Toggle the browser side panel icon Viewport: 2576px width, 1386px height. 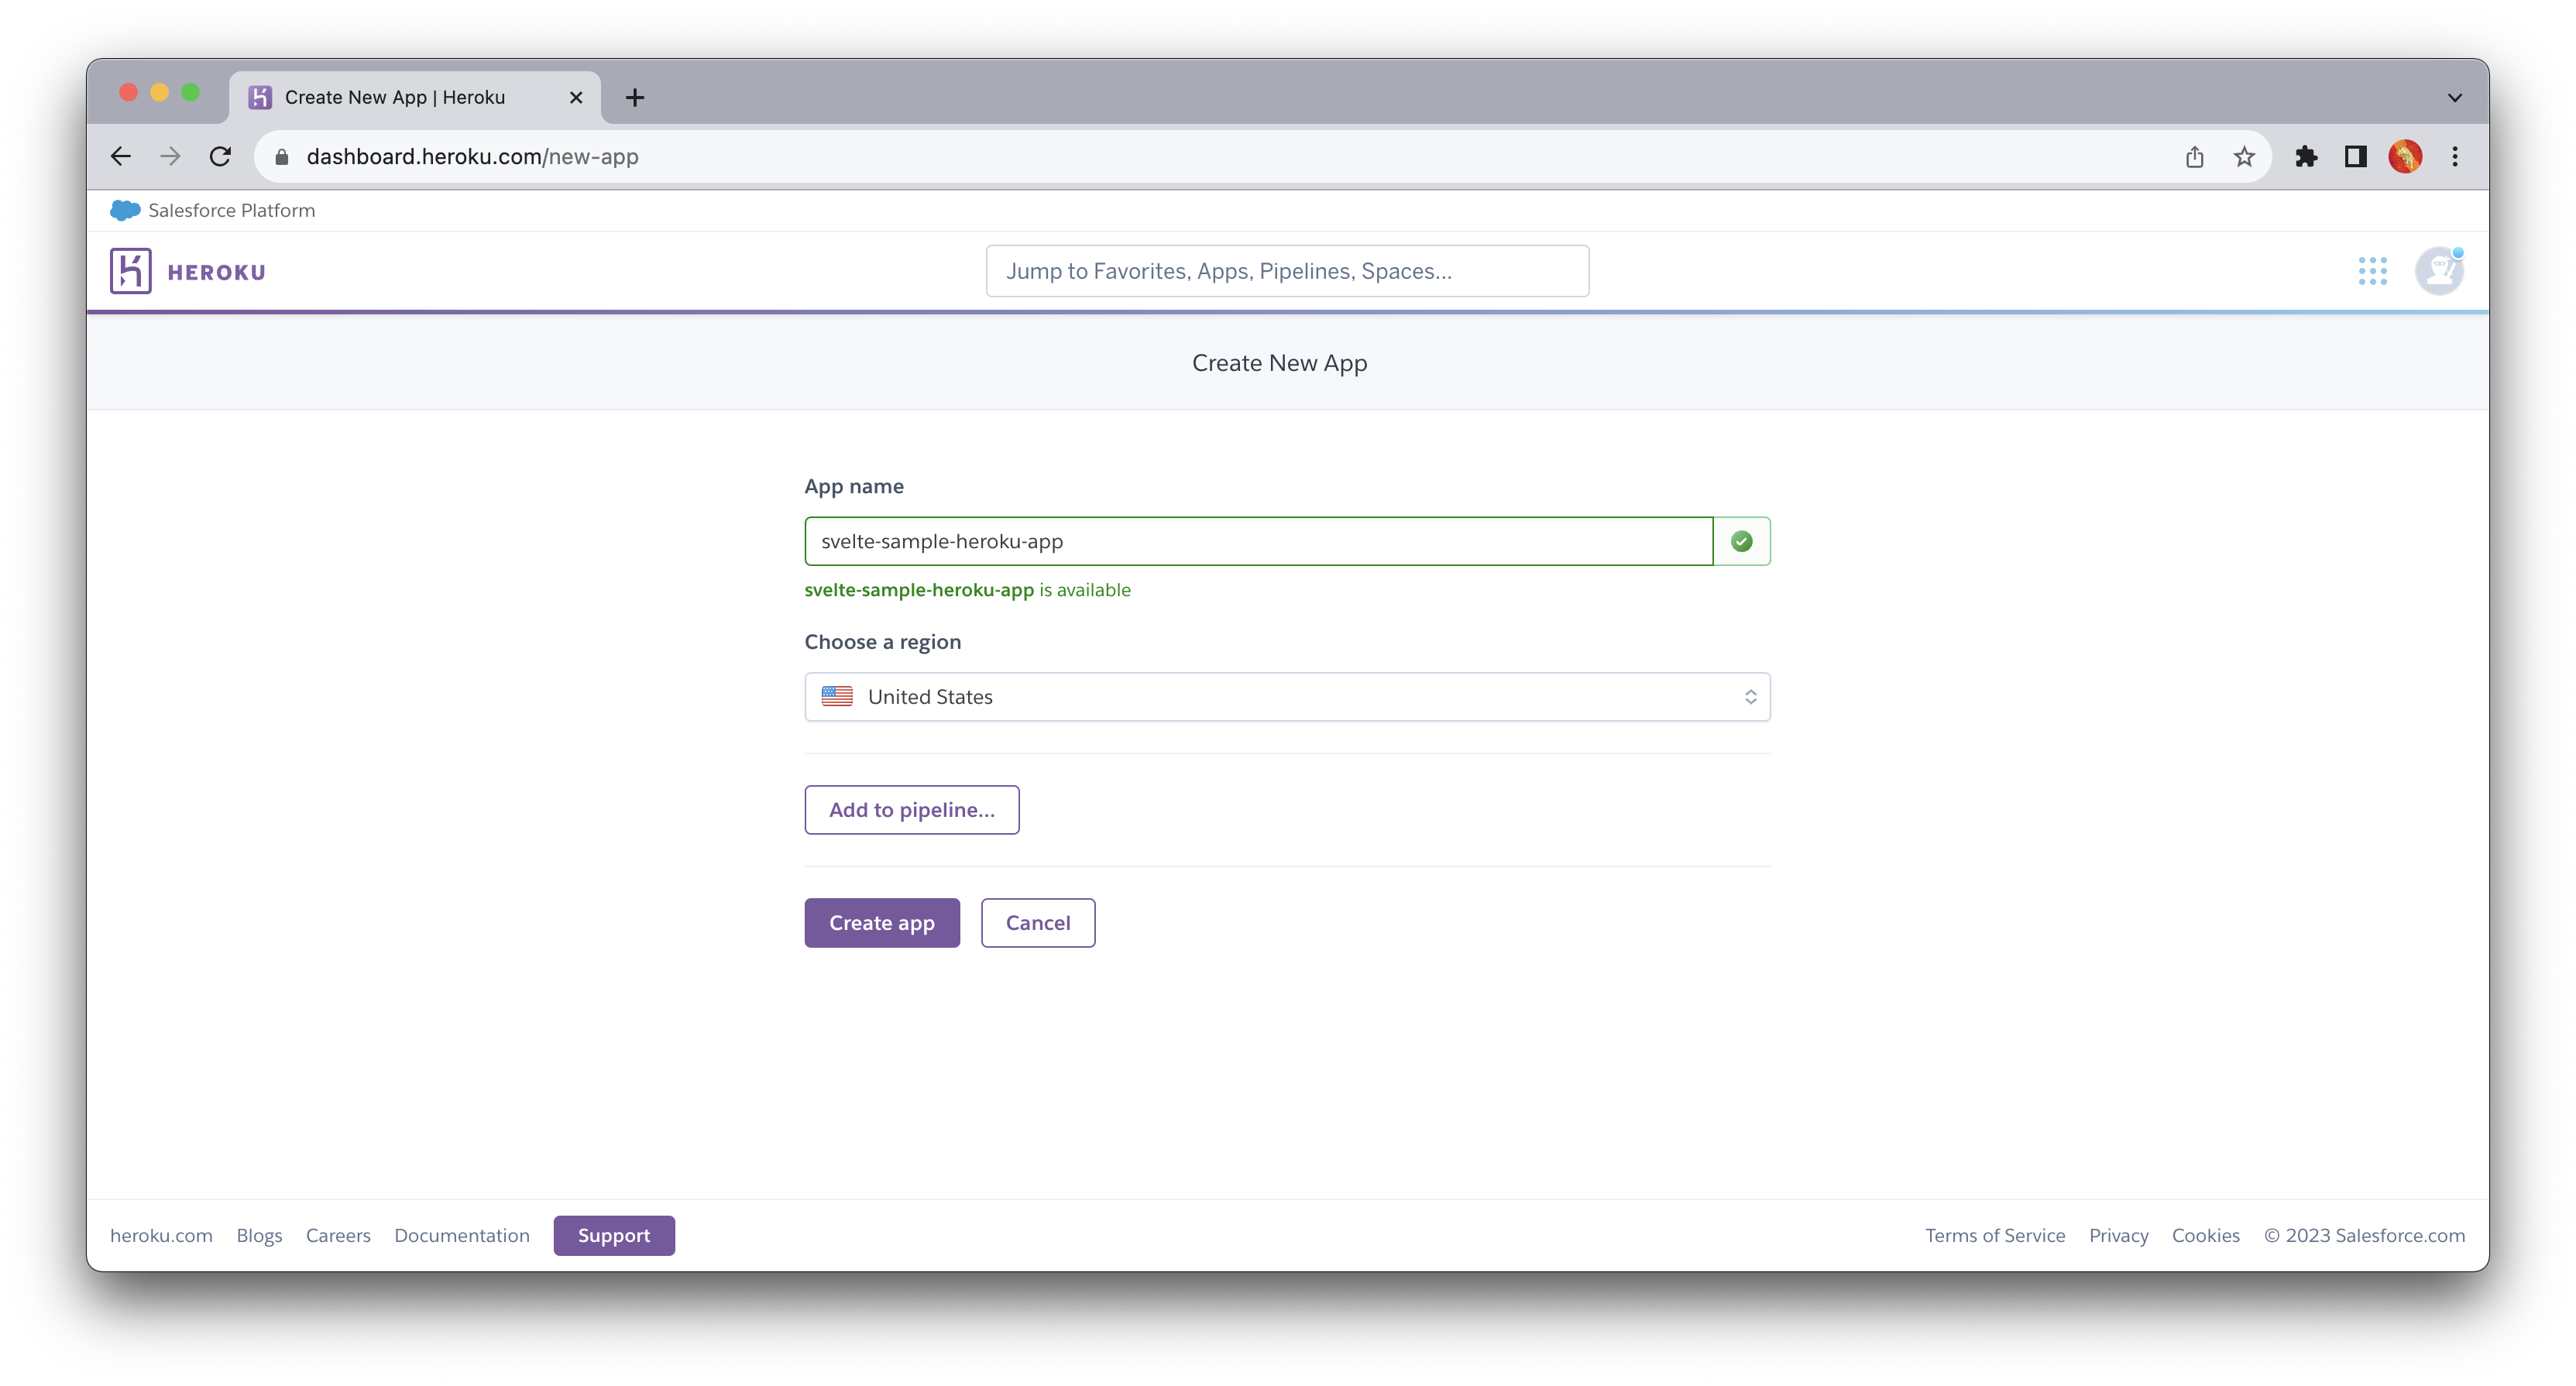click(2355, 157)
